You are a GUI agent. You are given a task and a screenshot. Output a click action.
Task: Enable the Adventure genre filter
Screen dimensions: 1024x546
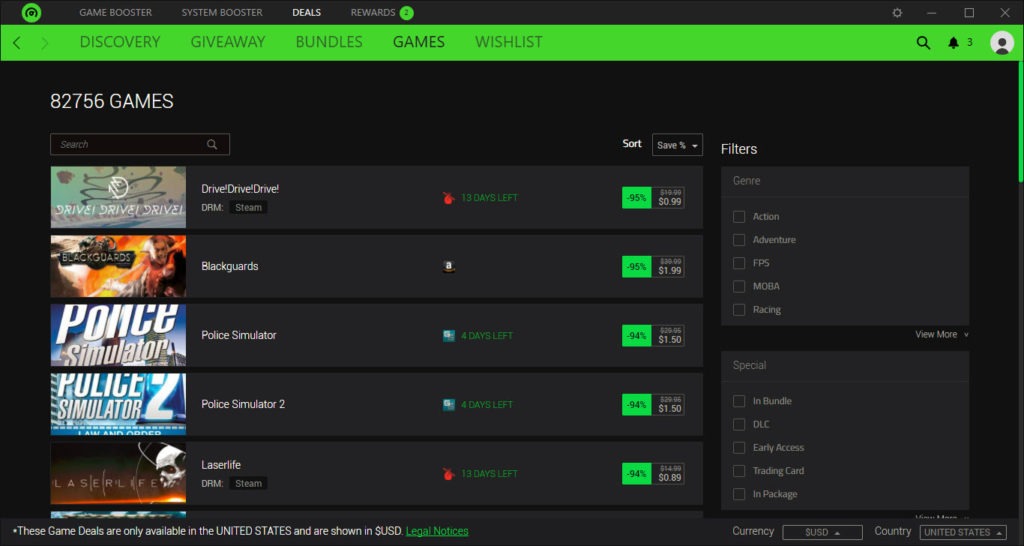[x=739, y=240]
